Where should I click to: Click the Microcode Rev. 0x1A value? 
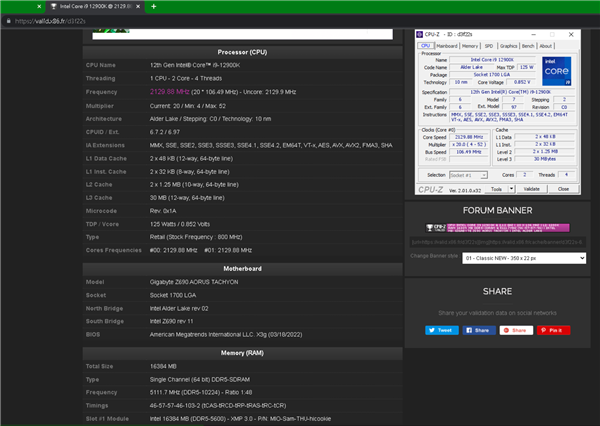click(x=163, y=211)
